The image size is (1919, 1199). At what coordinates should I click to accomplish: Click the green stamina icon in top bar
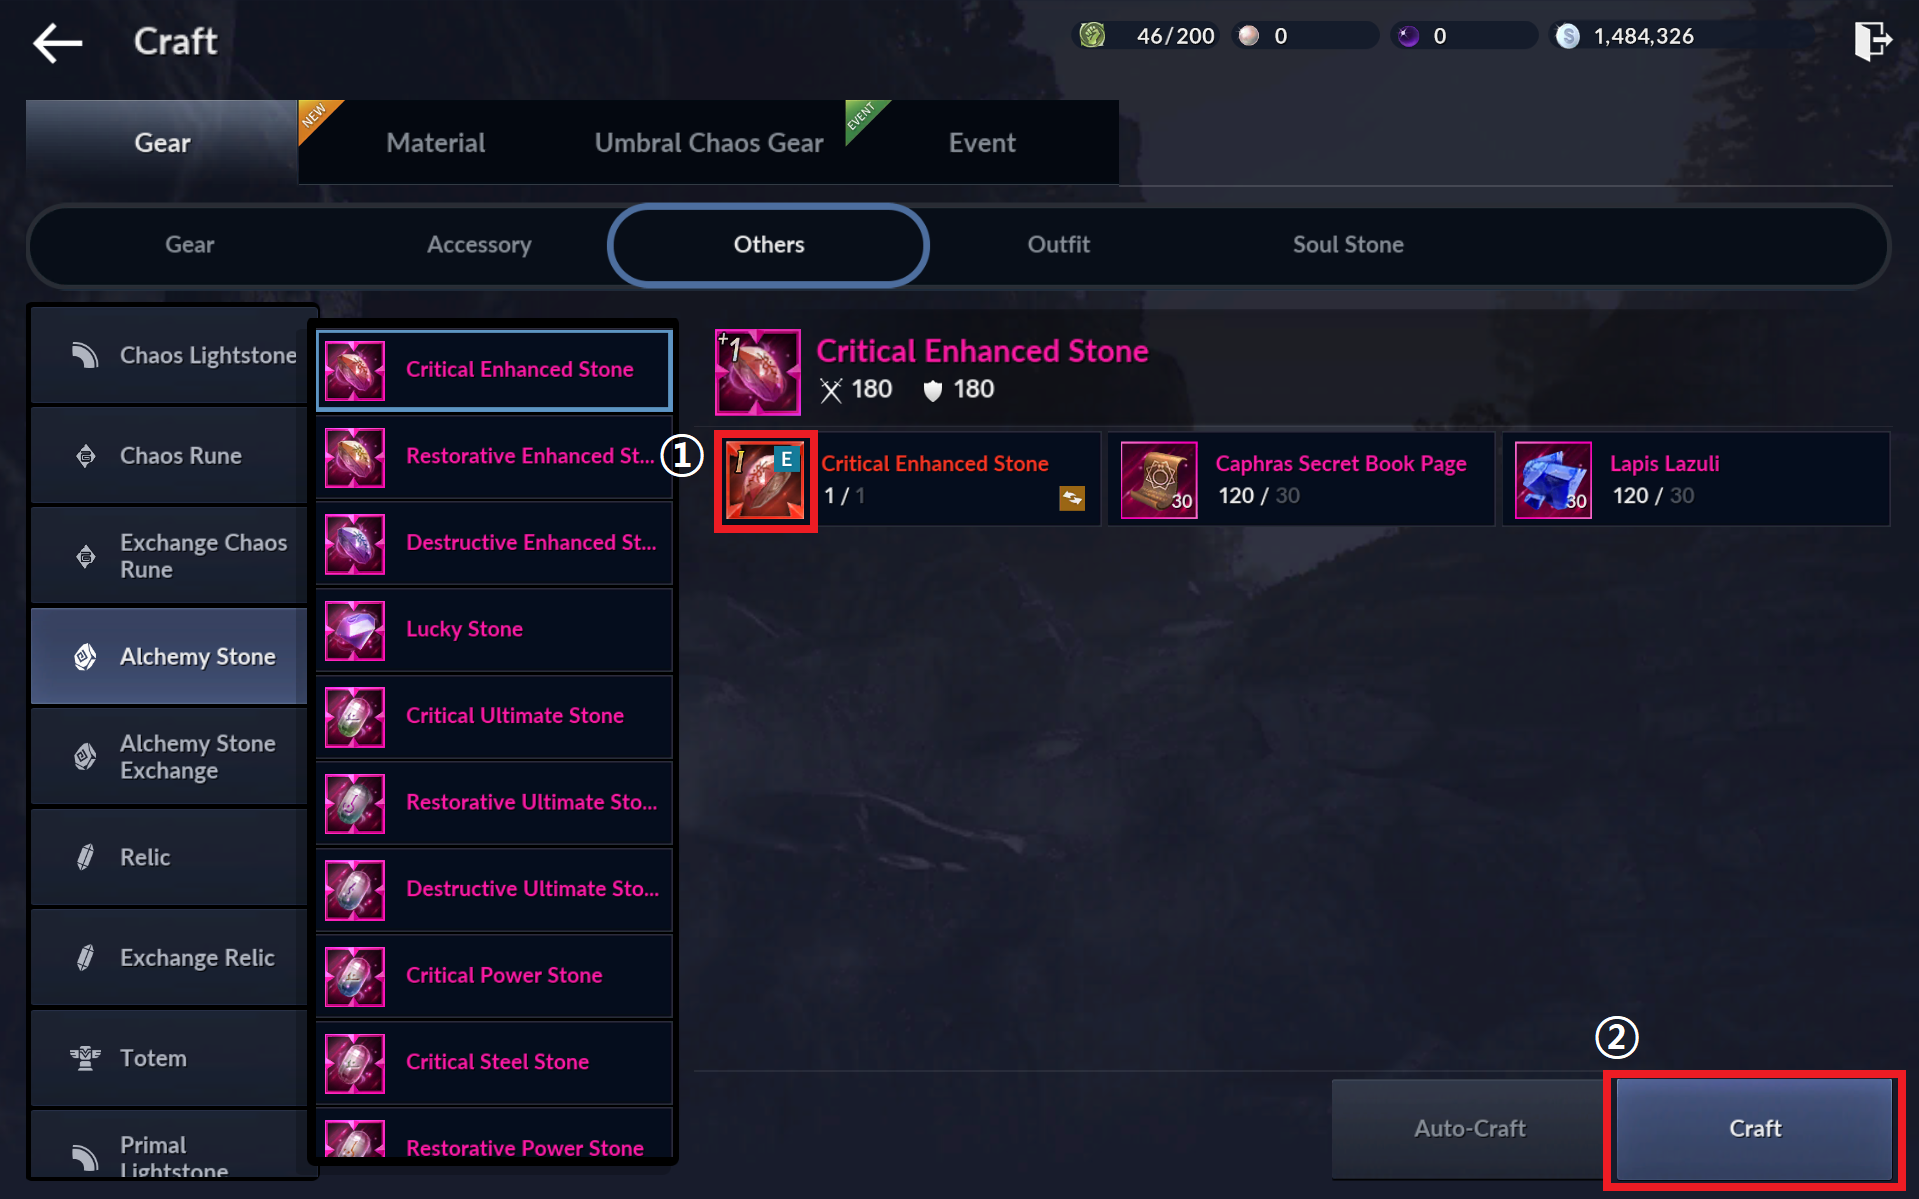tap(1092, 36)
